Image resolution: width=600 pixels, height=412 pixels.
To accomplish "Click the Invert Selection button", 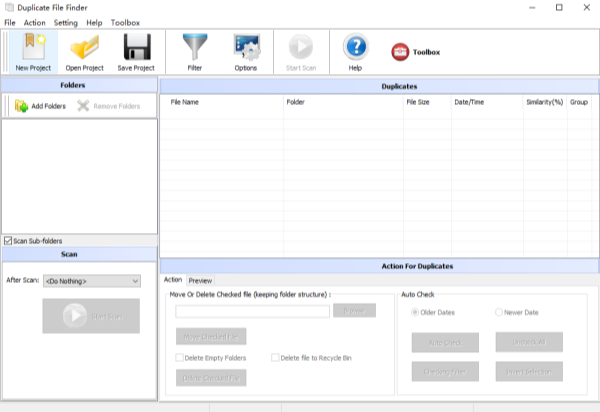I will (529, 371).
